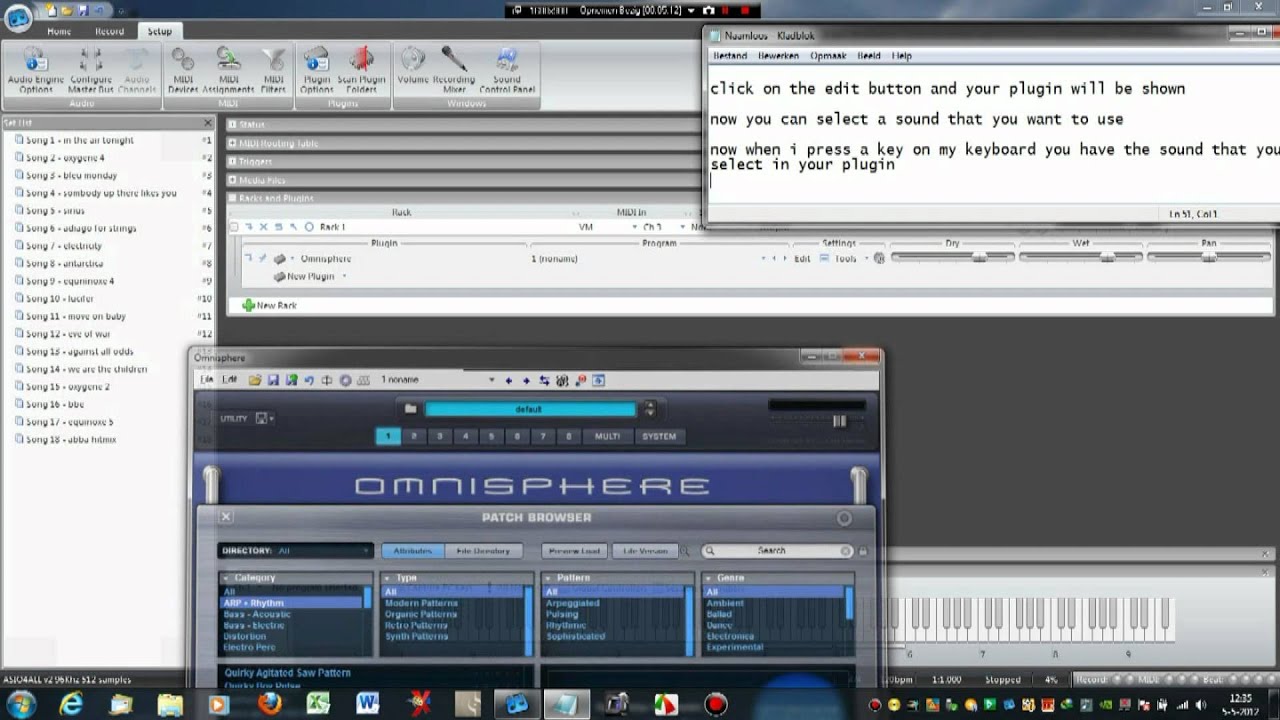Select Omnisphere part 8 button
The width and height of the screenshot is (1280, 720).
(x=569, y=436)
